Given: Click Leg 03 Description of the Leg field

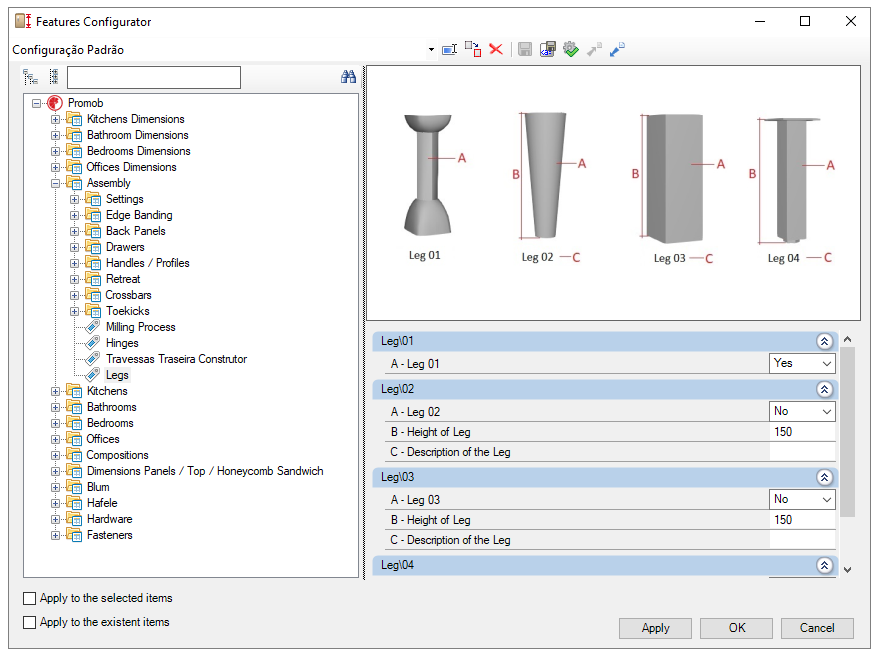Looking at the screenshot, I should click(802, 540).
